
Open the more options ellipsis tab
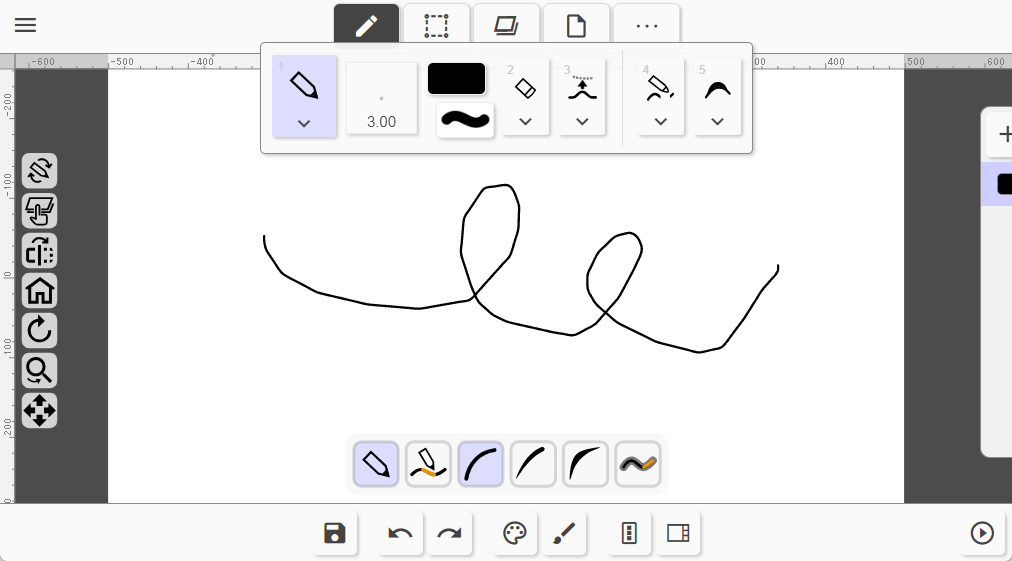pos(646,25)
